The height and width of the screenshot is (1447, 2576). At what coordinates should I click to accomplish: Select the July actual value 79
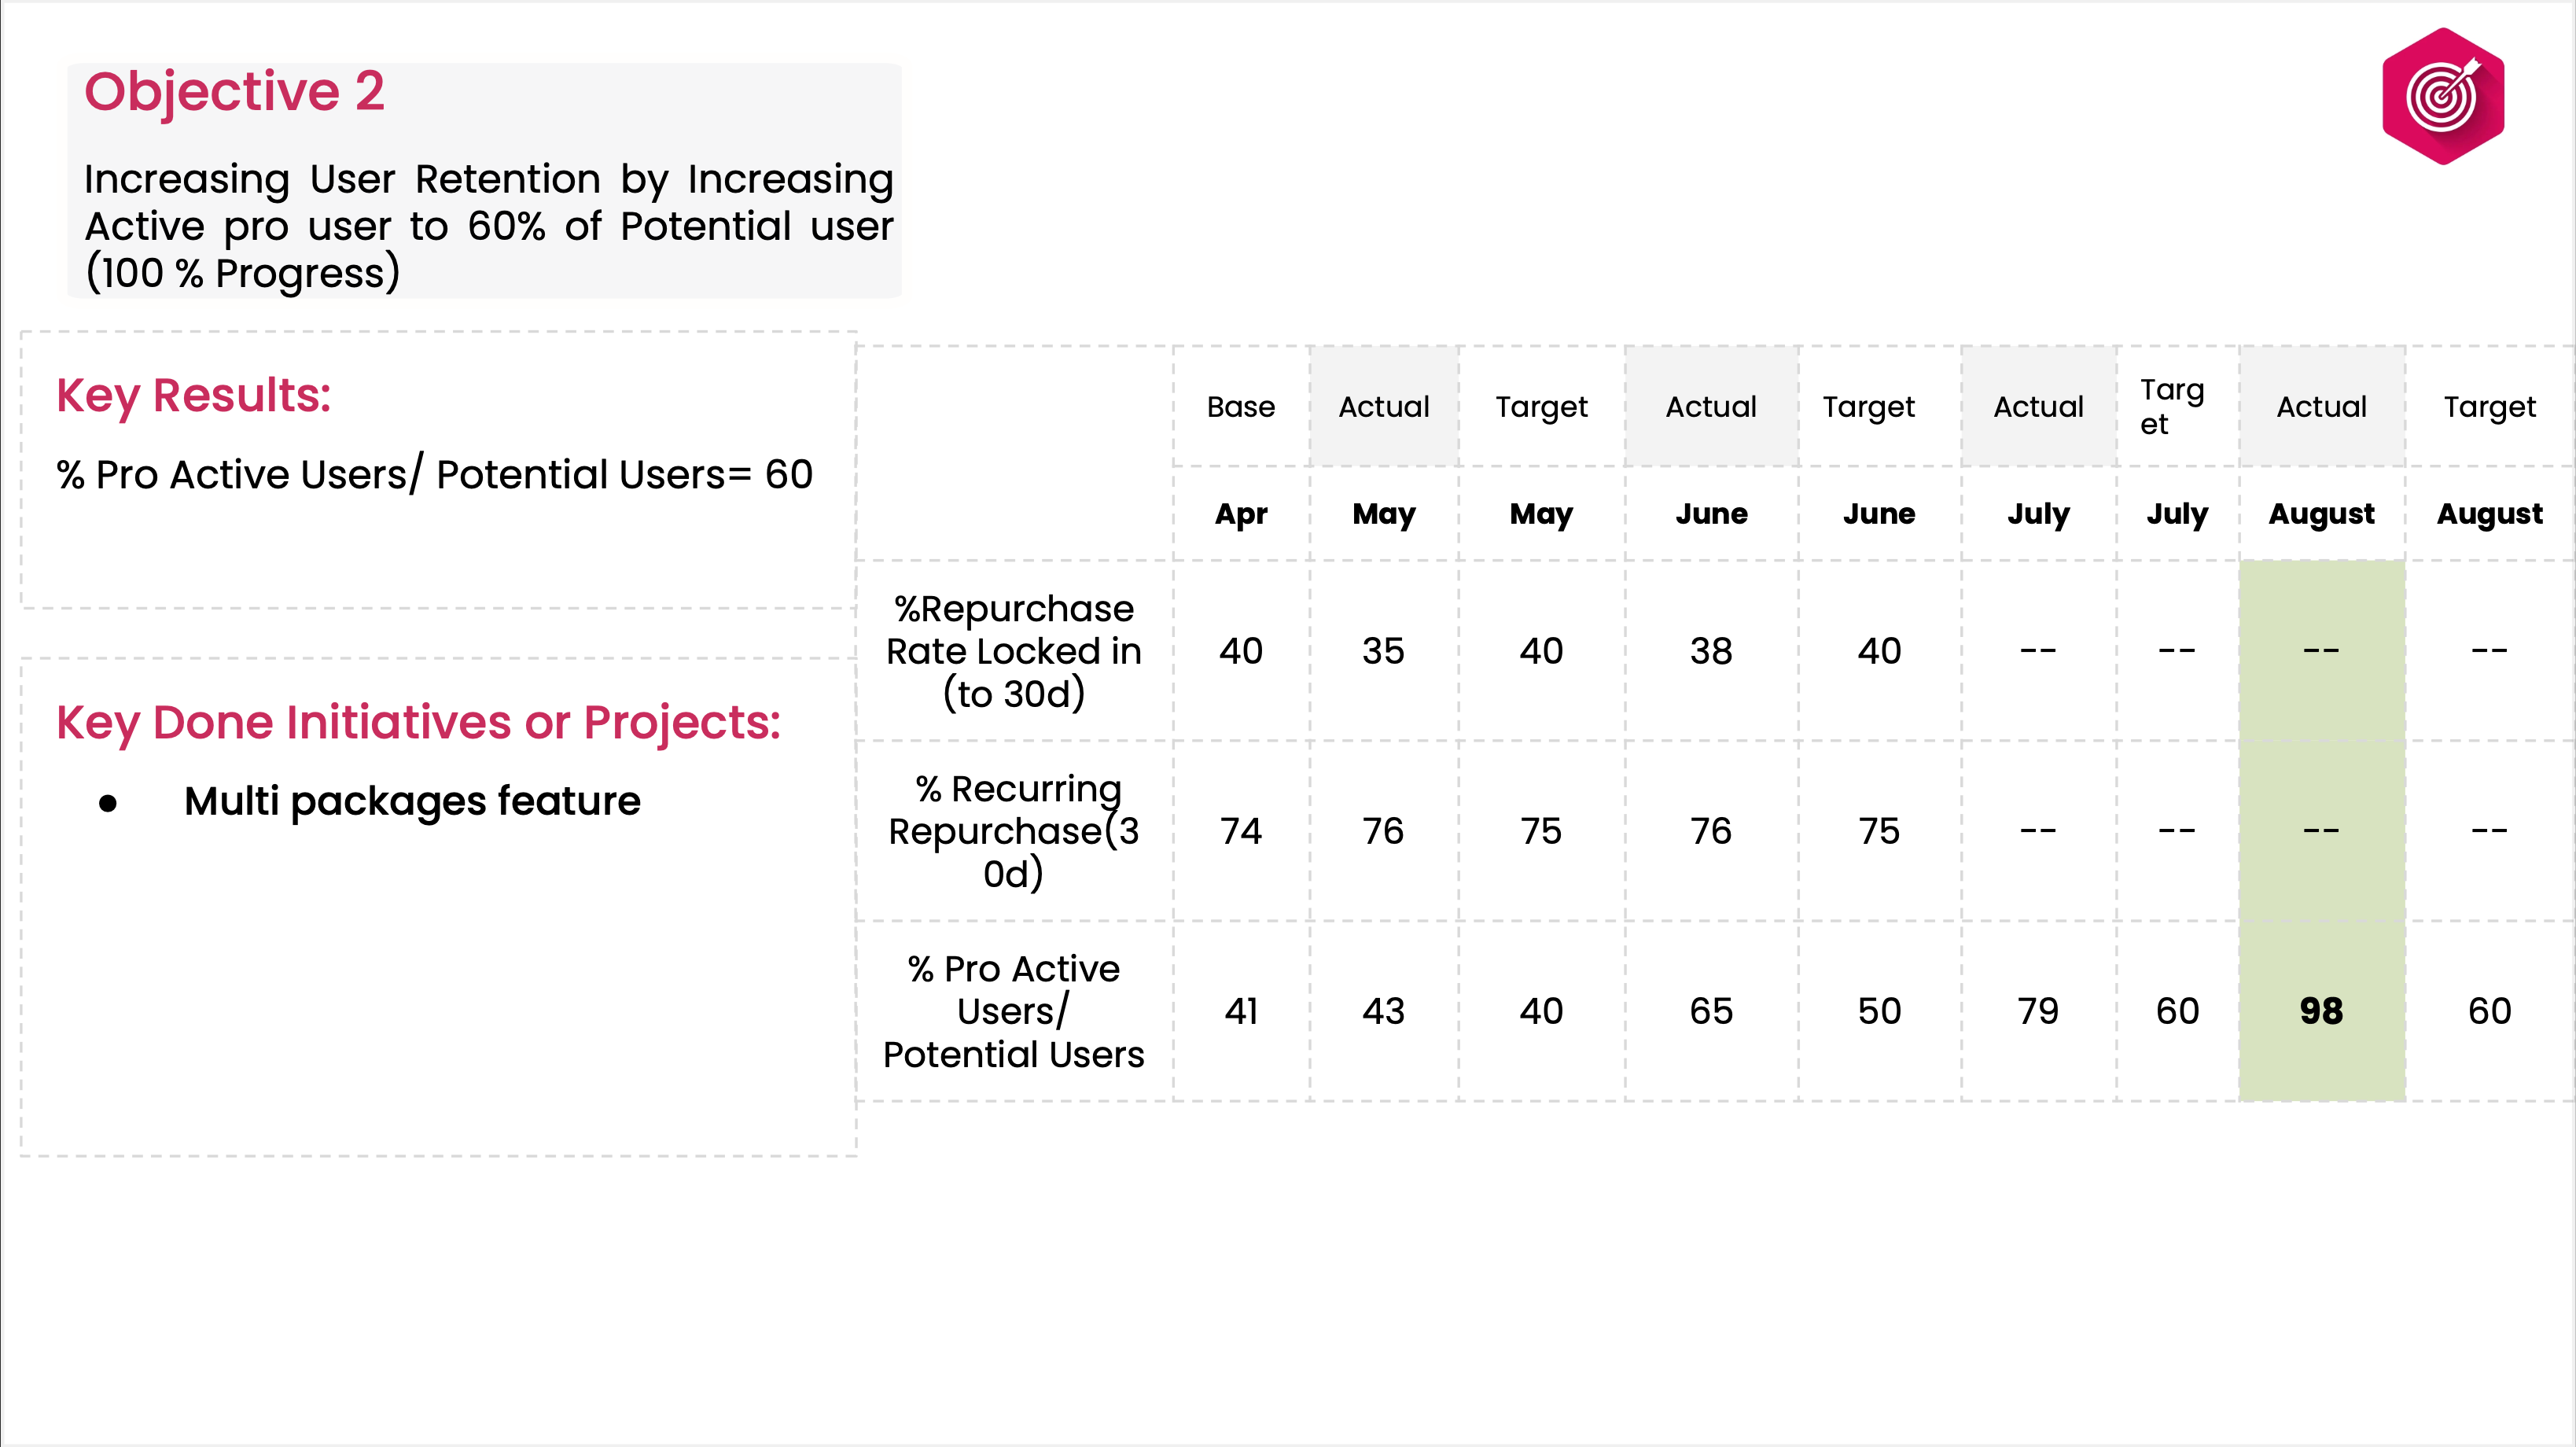pyautogui.click(x=2038, y=1011)
